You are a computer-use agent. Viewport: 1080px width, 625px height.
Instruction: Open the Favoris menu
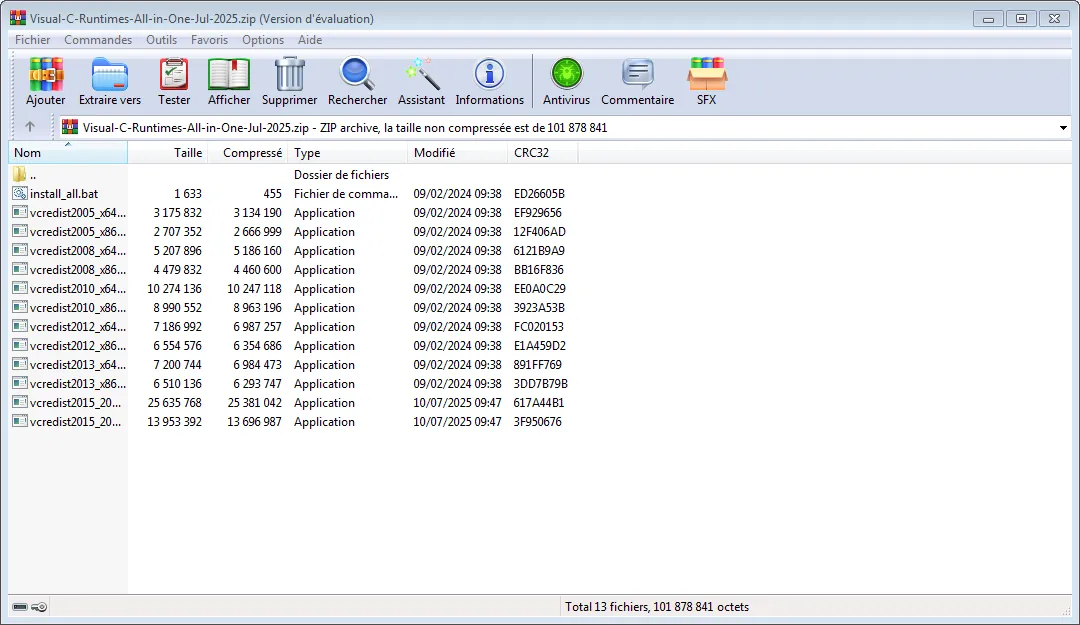pos(209,40)
